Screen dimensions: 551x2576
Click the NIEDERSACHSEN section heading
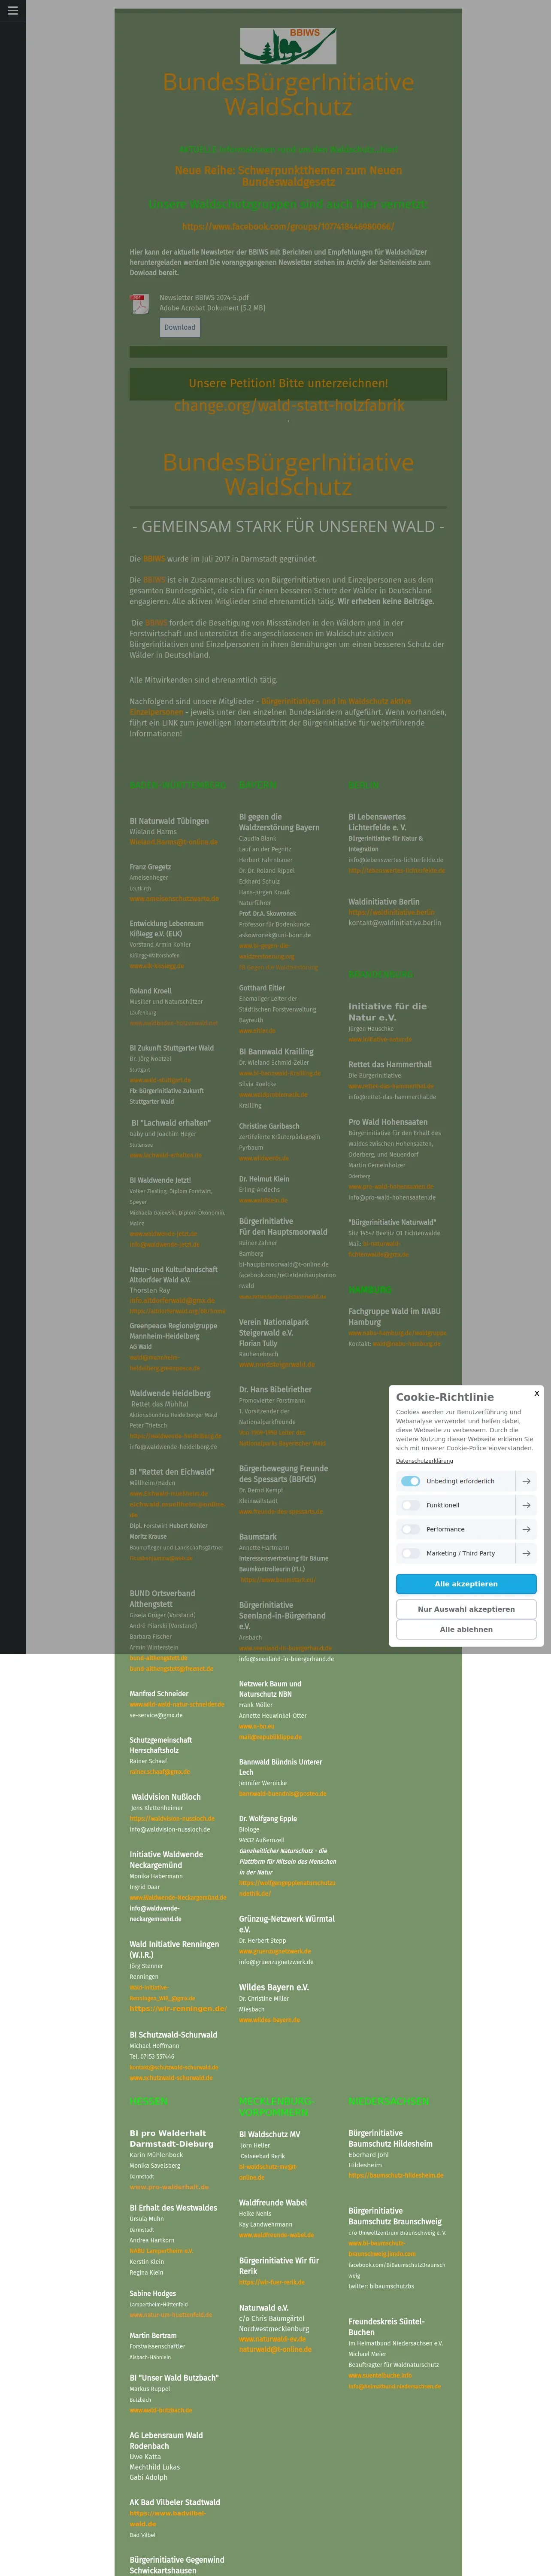pos(389,2102)
